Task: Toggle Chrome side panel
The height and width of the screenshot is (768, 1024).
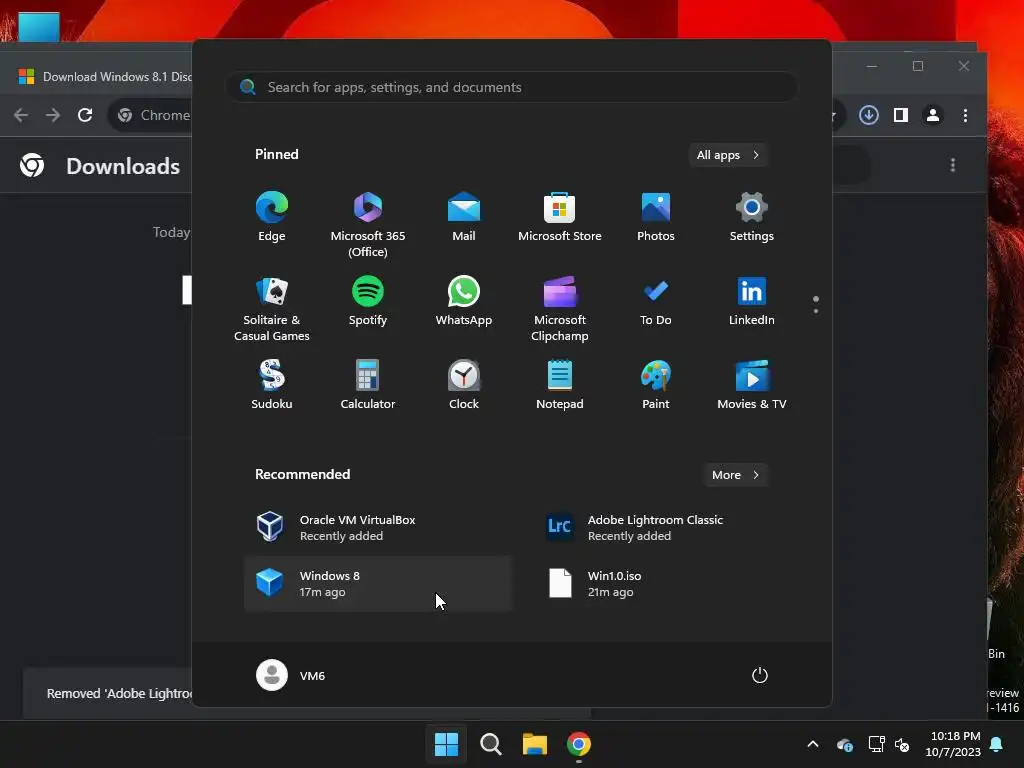Action: click(901, 115)
